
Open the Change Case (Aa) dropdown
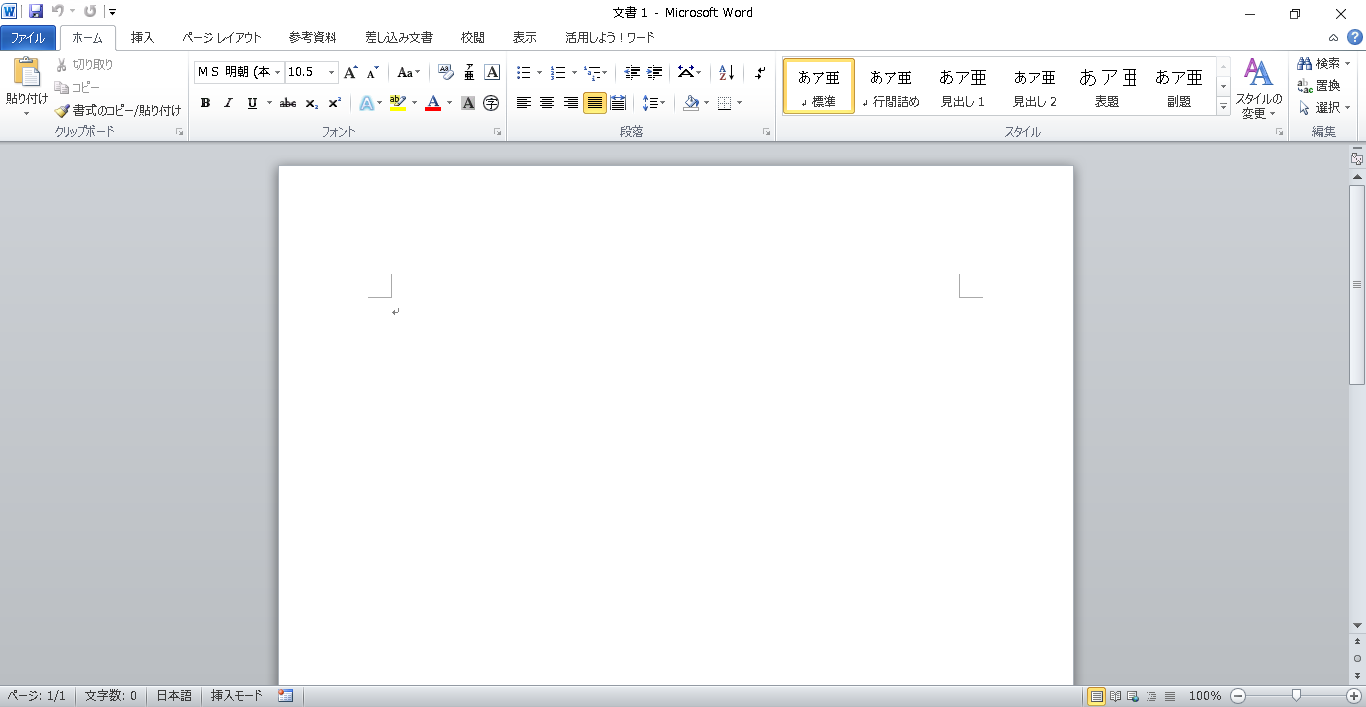(x=408, y=72)
